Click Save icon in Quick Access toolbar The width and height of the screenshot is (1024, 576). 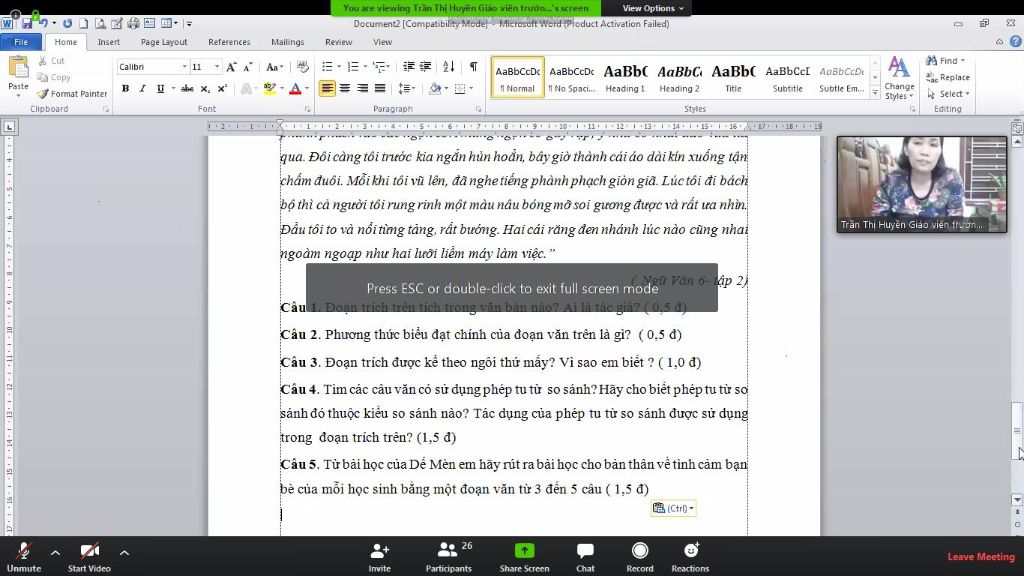coord(27,24)
